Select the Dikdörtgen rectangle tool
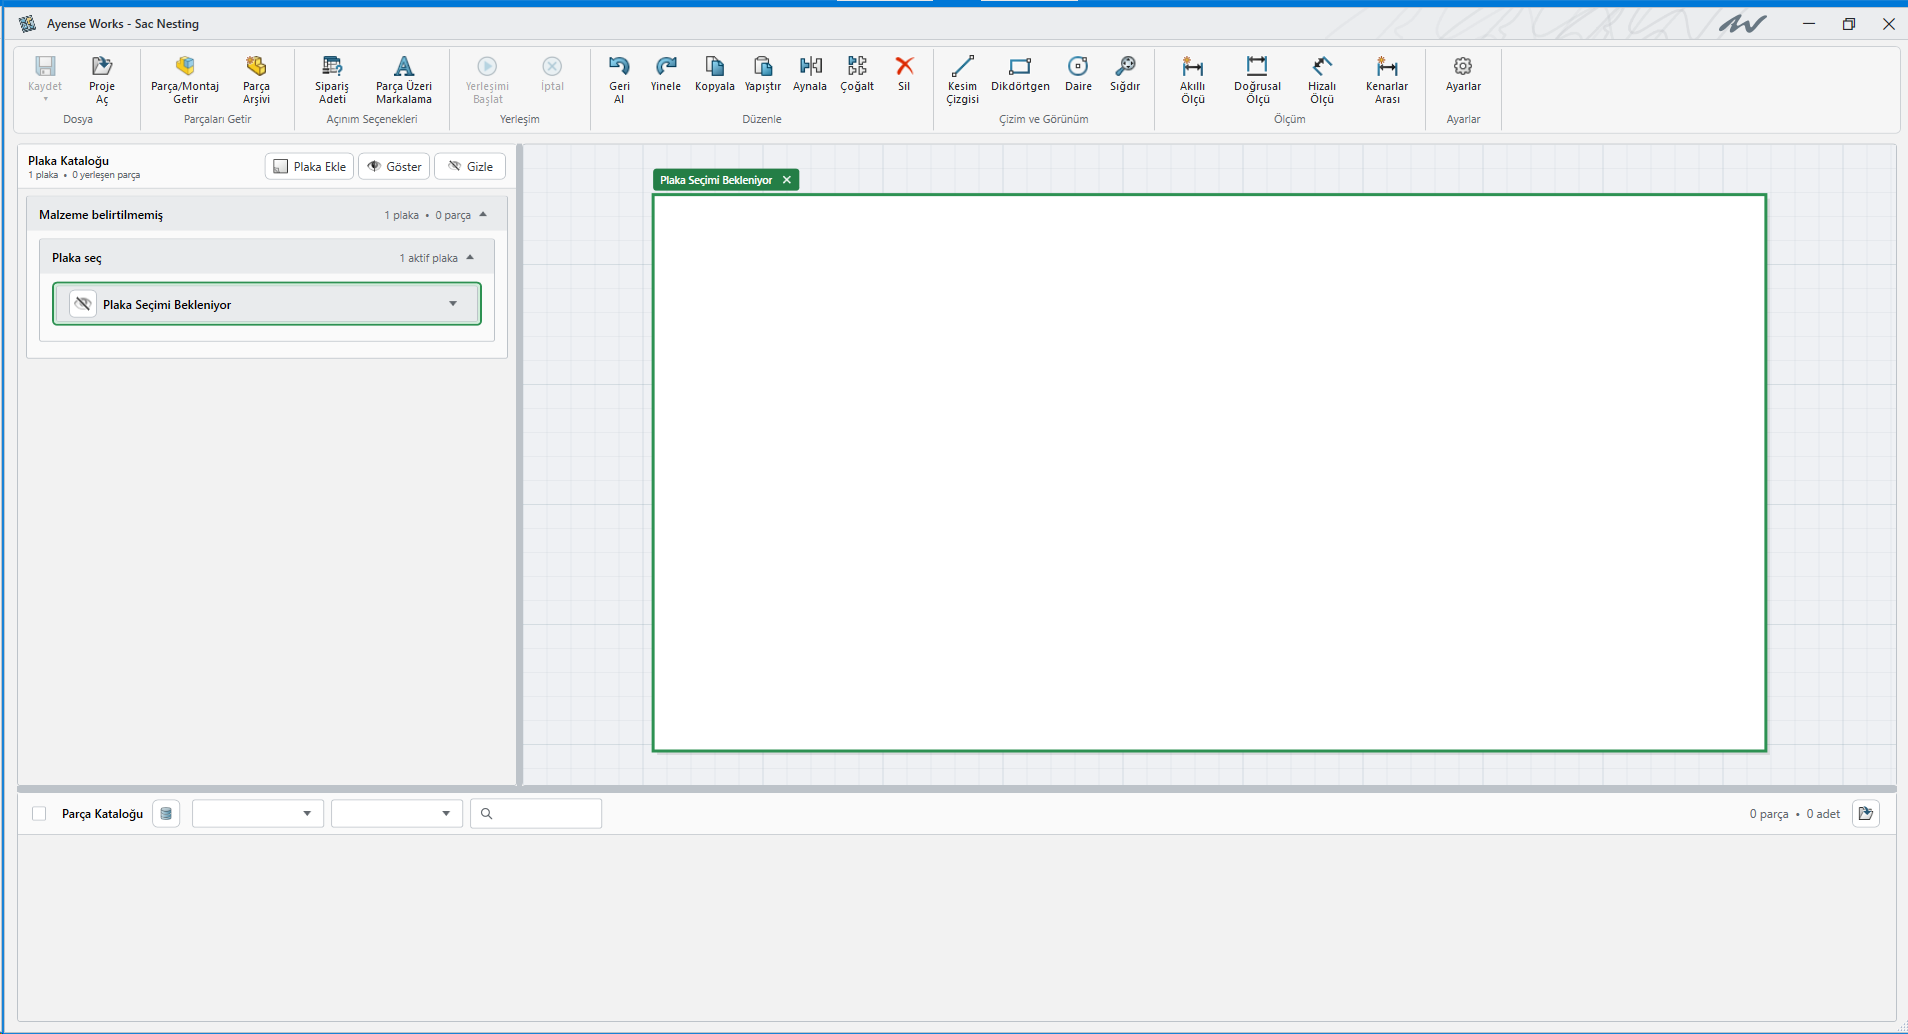Viewport: 1908px width, 1034px height. (x=1020, y=73)
